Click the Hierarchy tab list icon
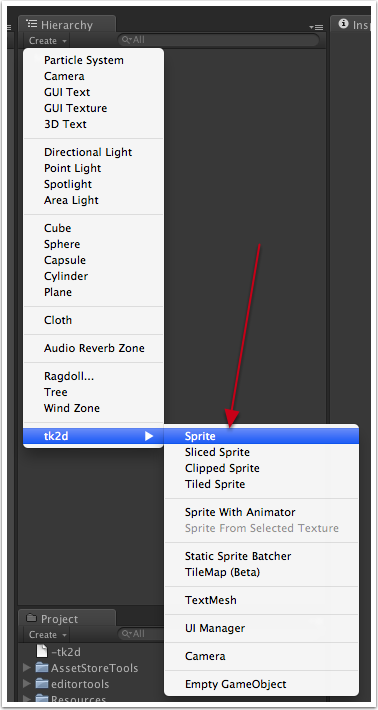This screenshot has width=378, height=710. [x=32, y=23]
